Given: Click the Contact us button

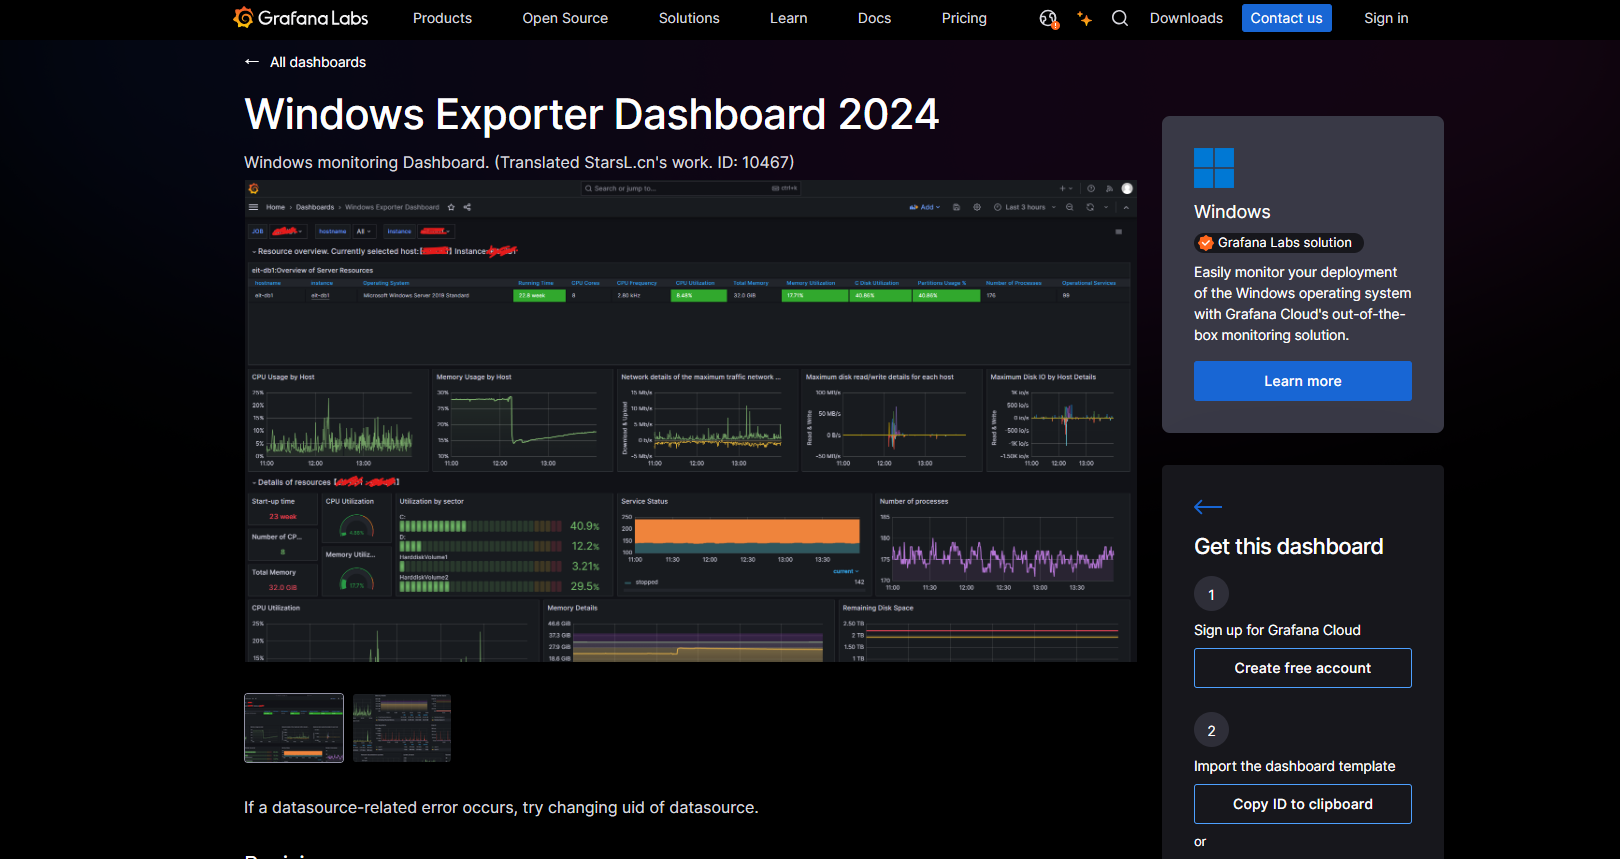Looking at the screenshot, I should pyautogui.click(x=1286, y=18).
